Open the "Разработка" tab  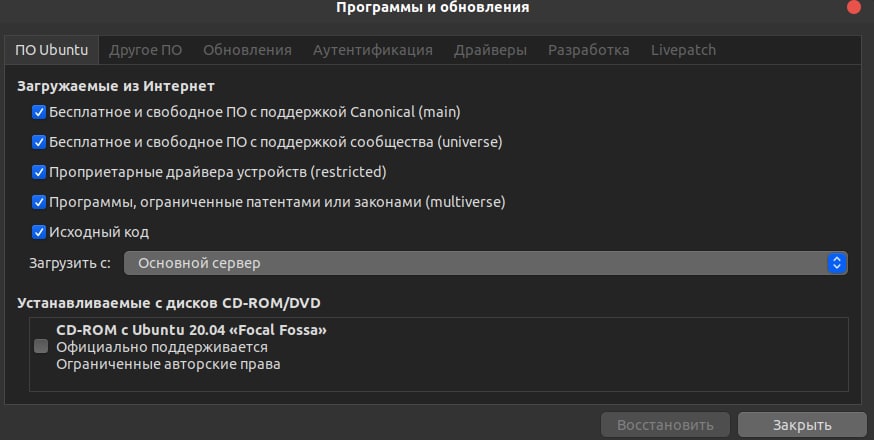(588, 50)
